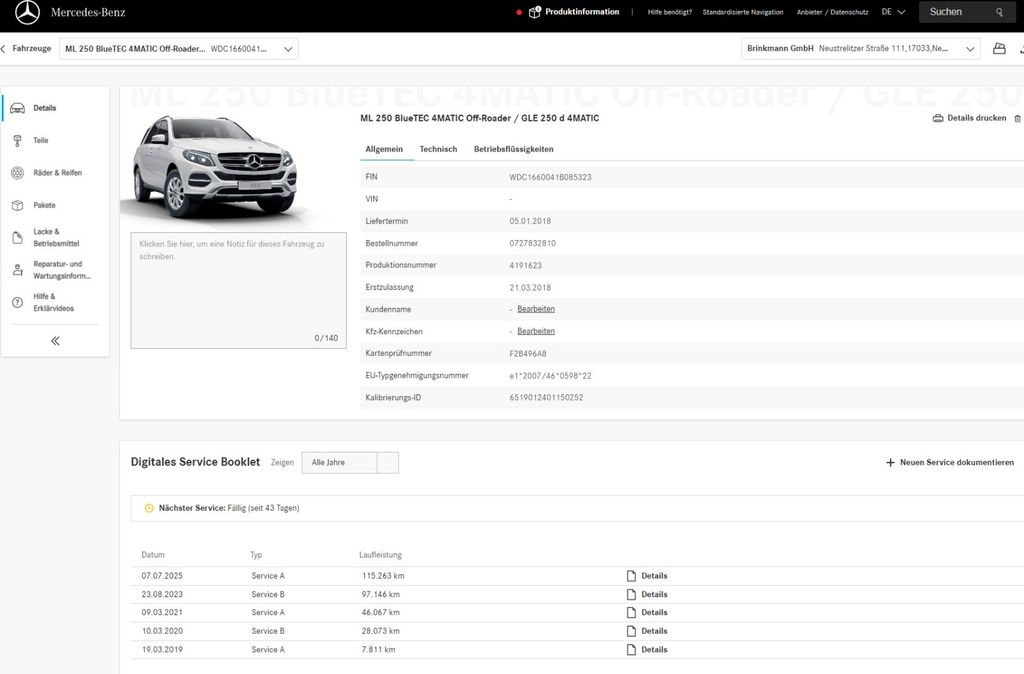Click the Räder & Reifen wheel icon

coord(18,173)
